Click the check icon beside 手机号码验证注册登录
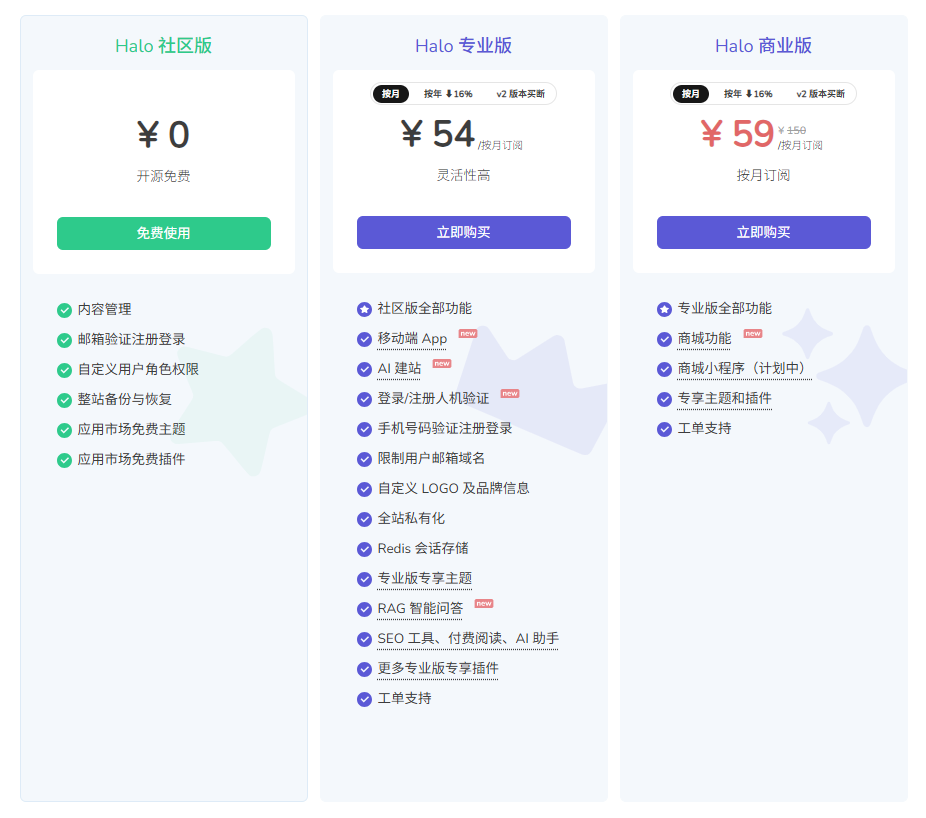Screen dimensions: 926x818 pyautogui.click(x=364, y=429)
